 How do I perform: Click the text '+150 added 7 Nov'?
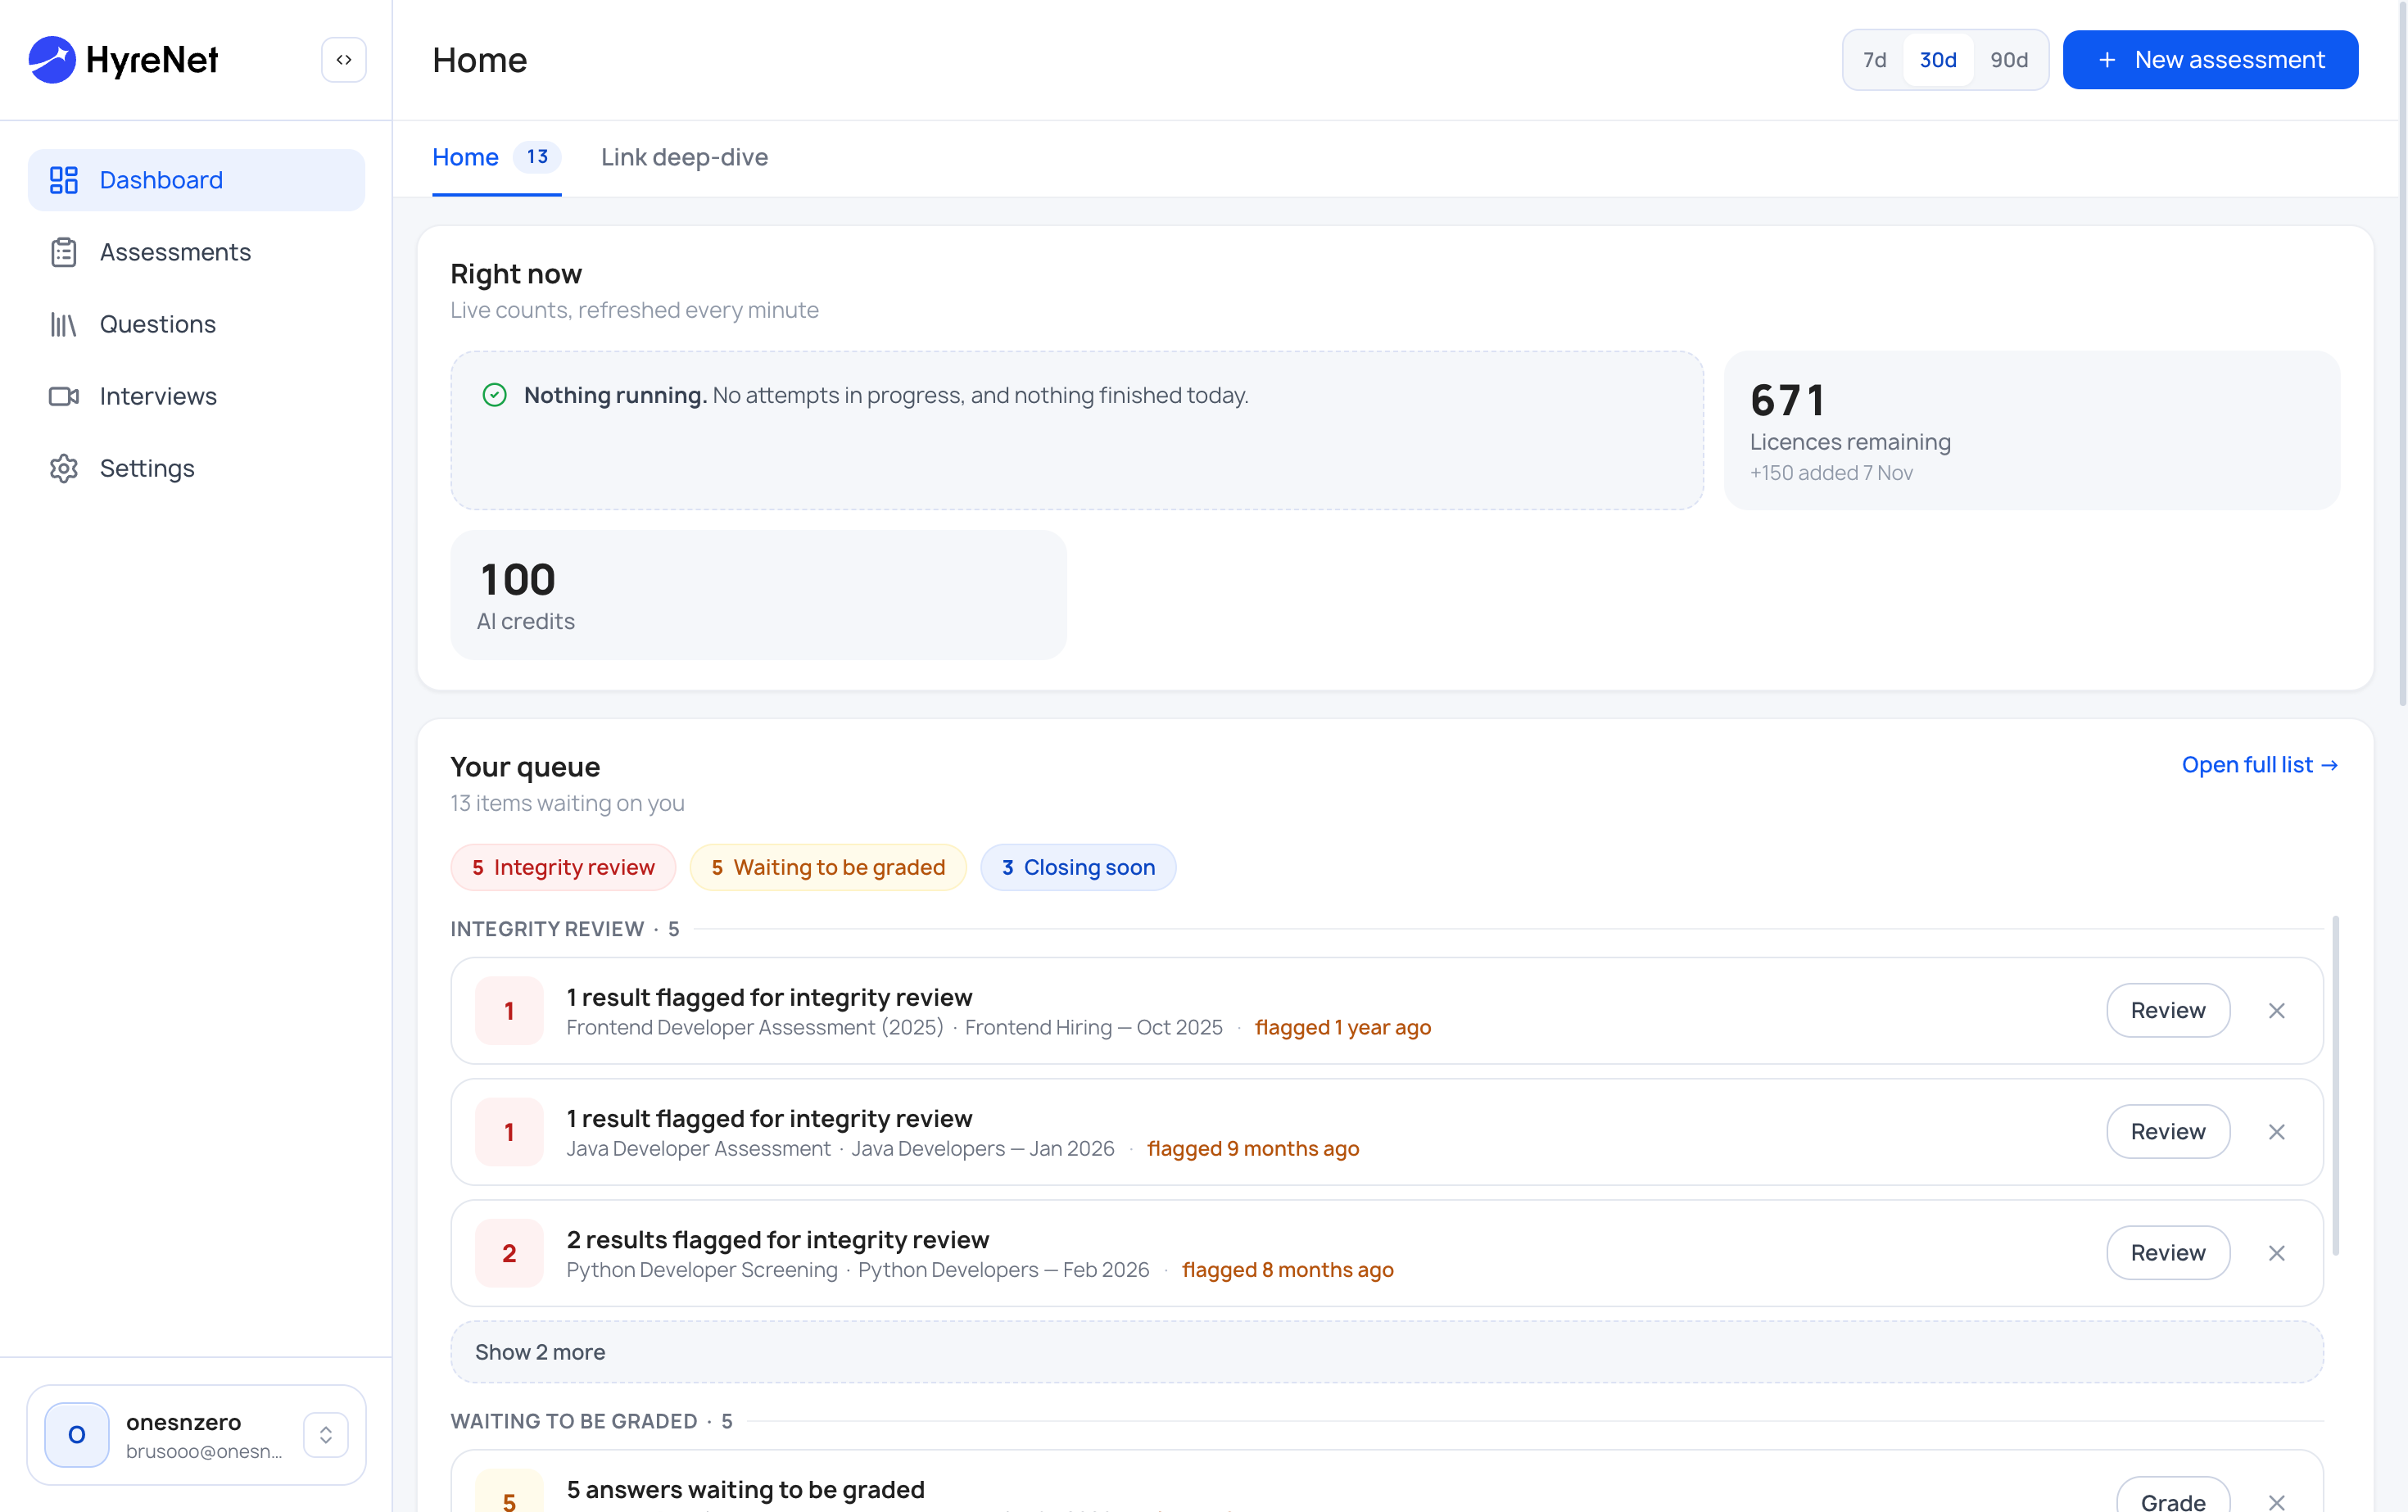[1831, 473]
